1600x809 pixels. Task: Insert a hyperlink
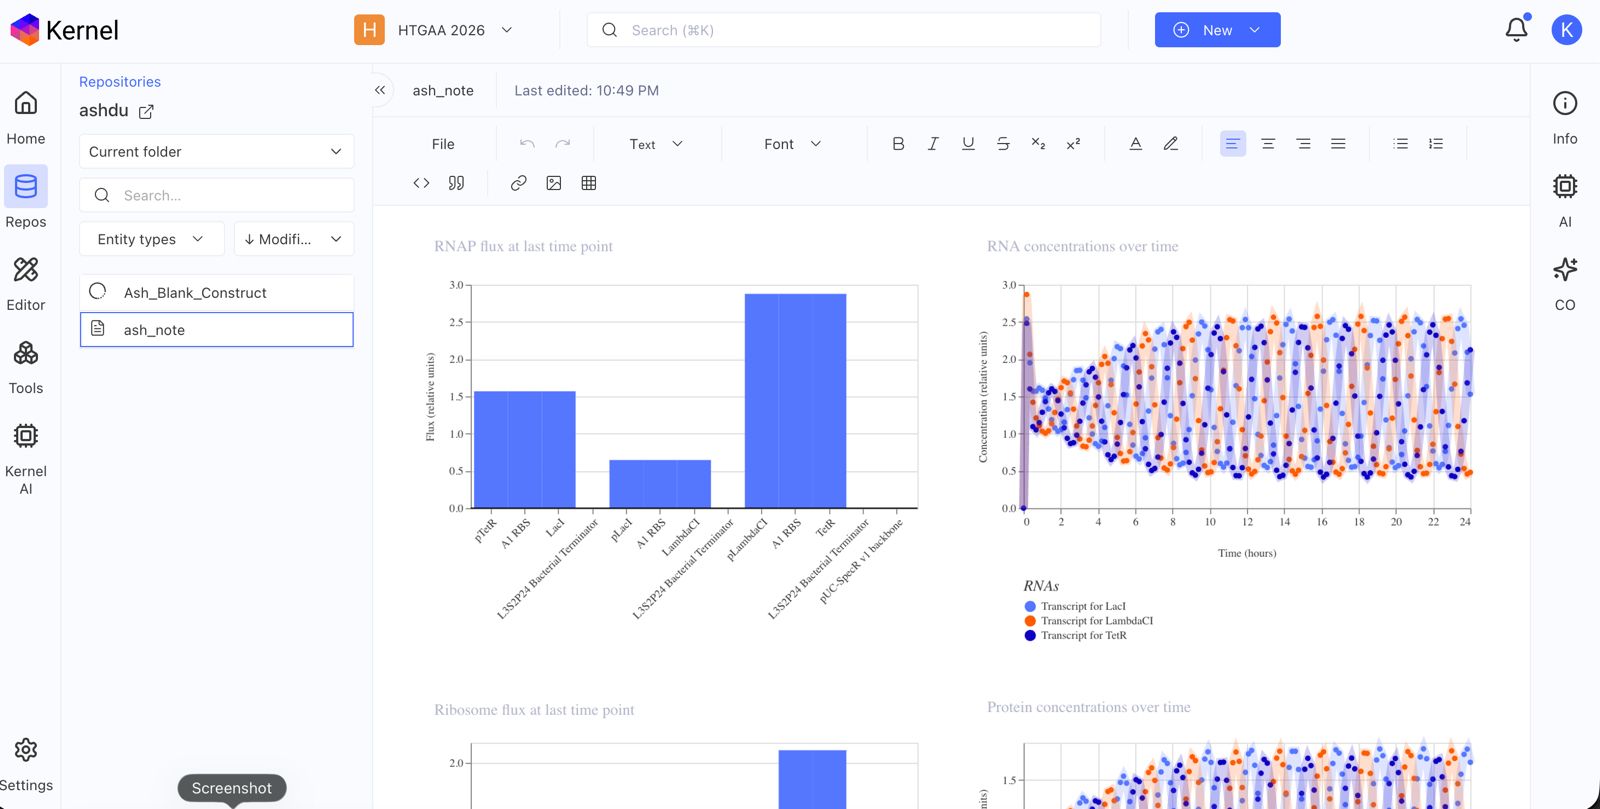coord(518,183)
